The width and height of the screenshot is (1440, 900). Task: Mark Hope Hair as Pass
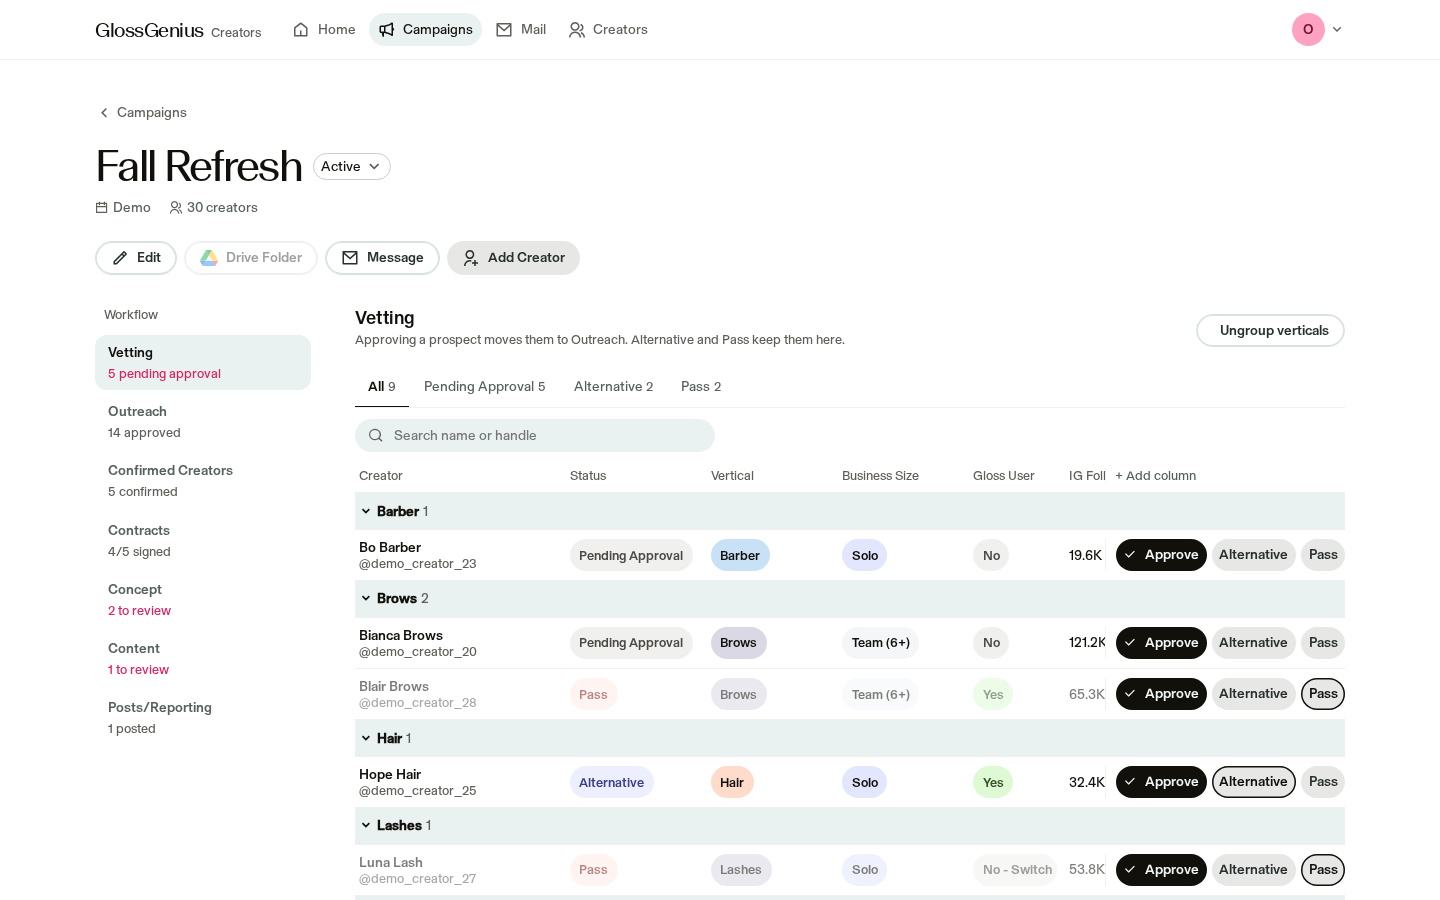point(1323,782)
